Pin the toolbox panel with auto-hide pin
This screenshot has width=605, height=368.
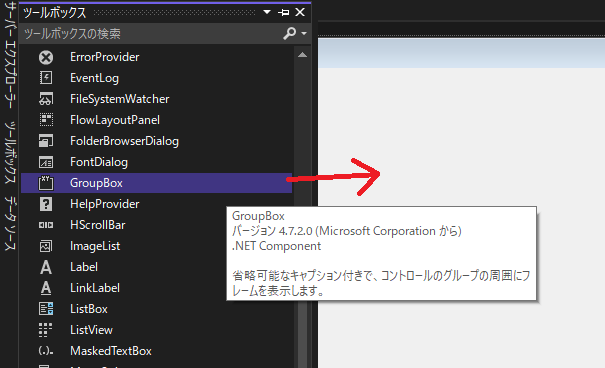284,12
